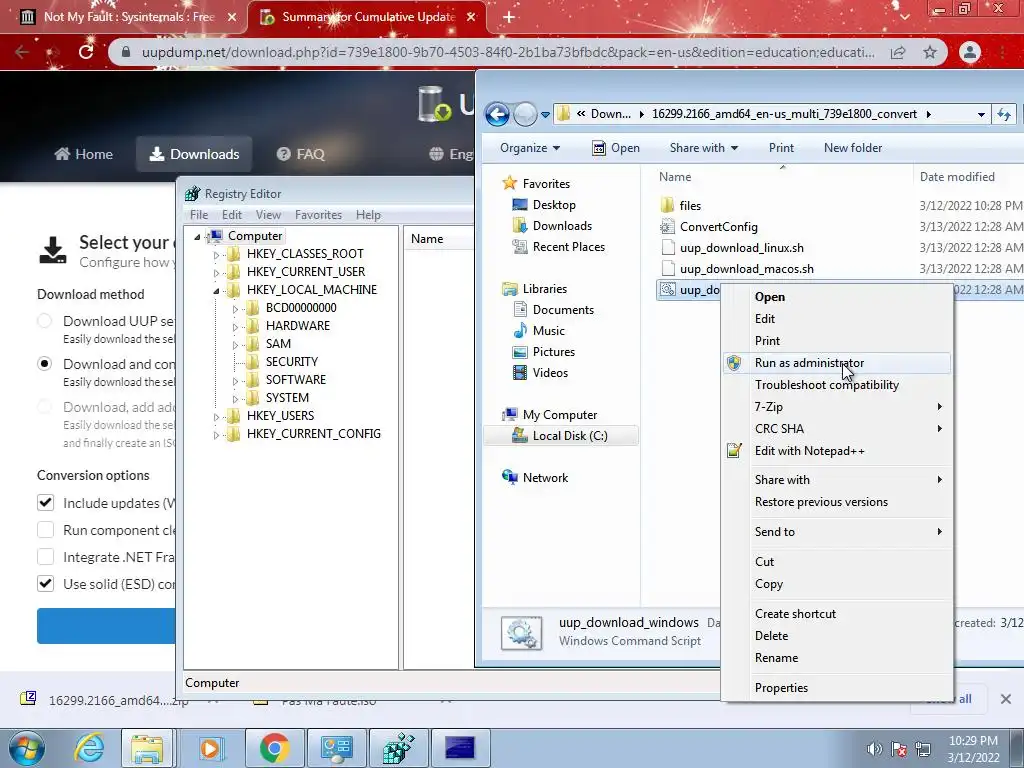
Task: Open Registry Editor Favorites menu
Action: [318, 215]
